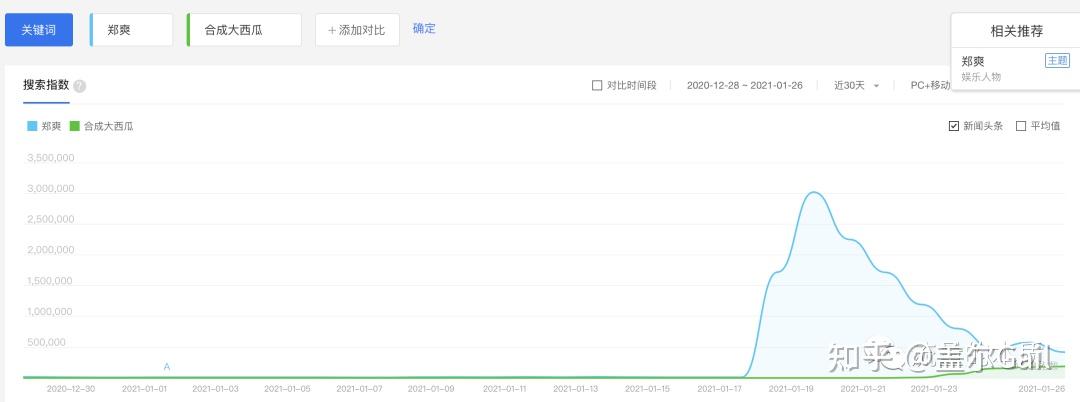Expand the 近30天 time range dropdown
Image resolution: width=1080 pixels, height=402 pixels.
856,86
